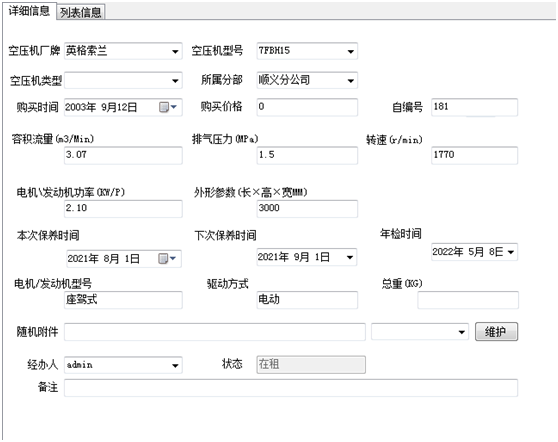Click the 备注 text field
Image resolution: width=558 pixels, height=442 pixels.
point(291,388)
